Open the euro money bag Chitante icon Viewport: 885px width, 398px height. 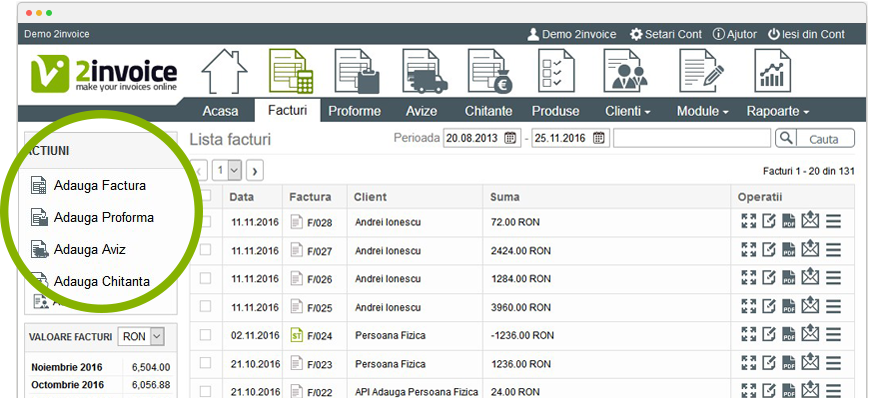coord(490,71)
